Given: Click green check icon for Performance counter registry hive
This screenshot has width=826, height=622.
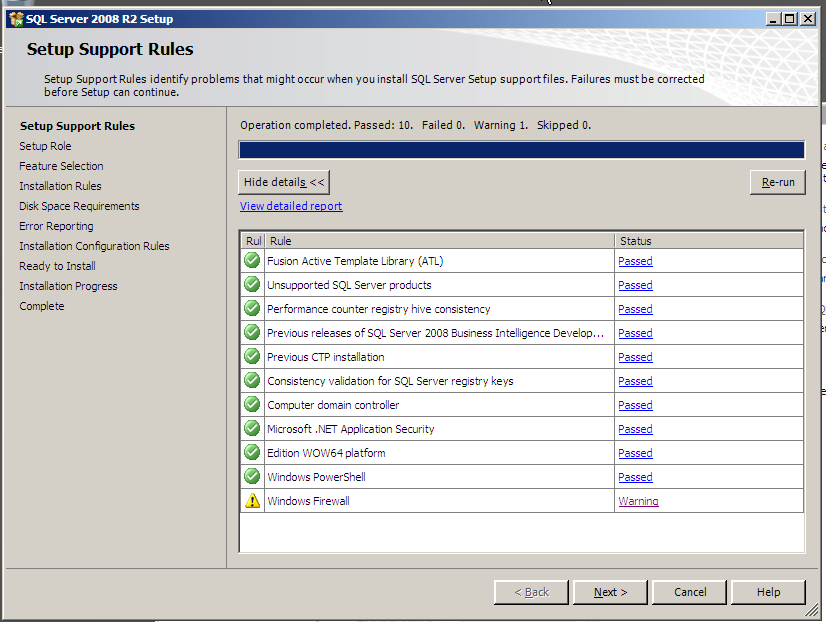Looking at the screenshot, I should click(252, 308).
